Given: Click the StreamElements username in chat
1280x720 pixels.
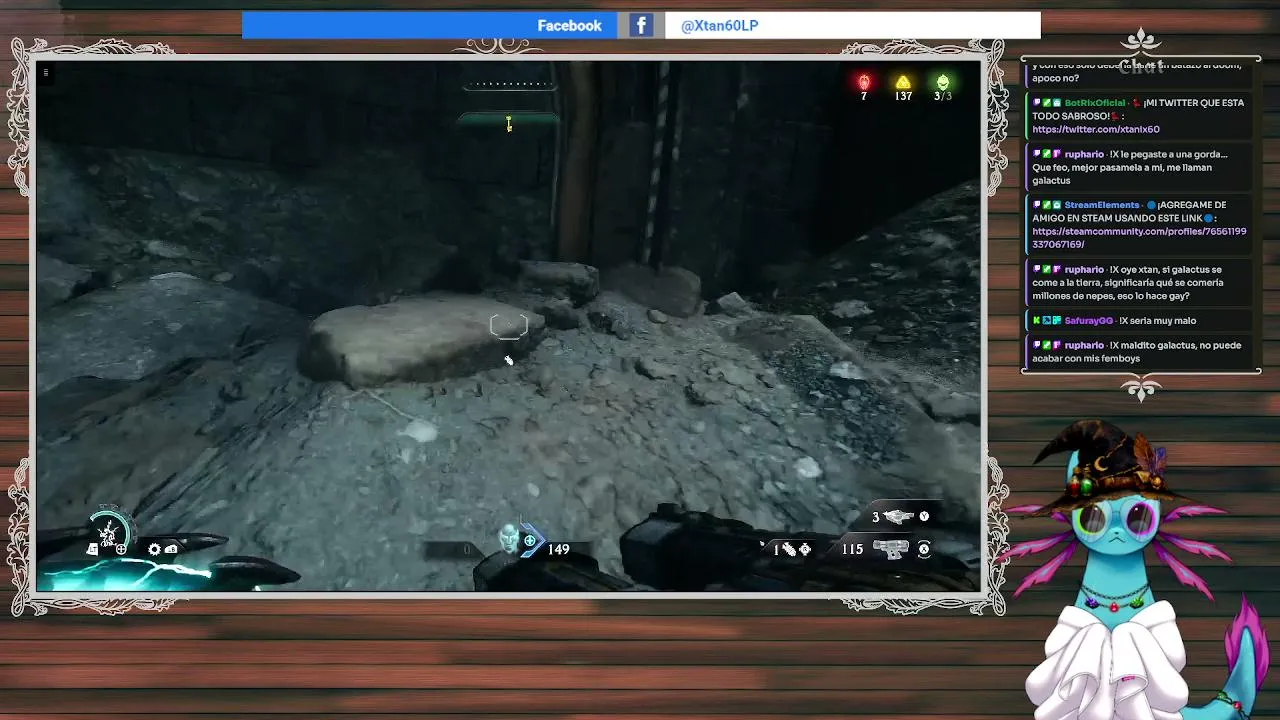Looking at the screenshot, I should click(x=1102, y=205).
